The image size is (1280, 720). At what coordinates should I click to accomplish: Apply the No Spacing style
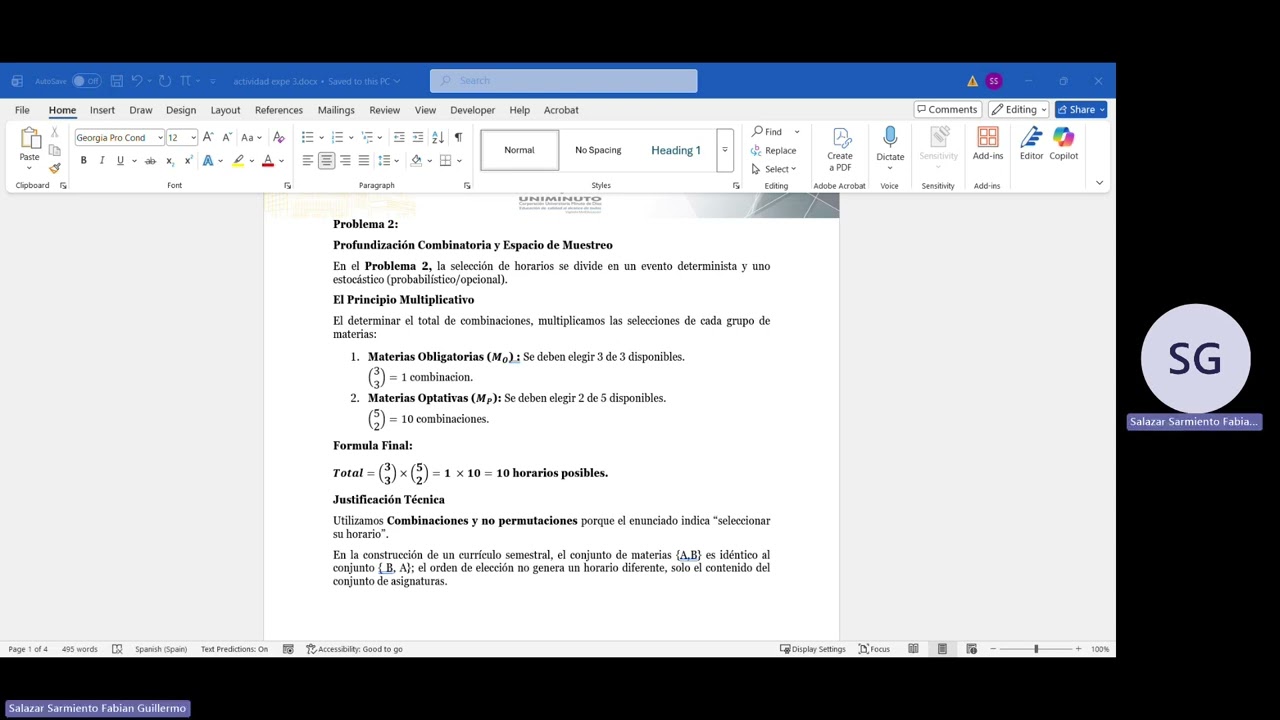coord(598,150)
